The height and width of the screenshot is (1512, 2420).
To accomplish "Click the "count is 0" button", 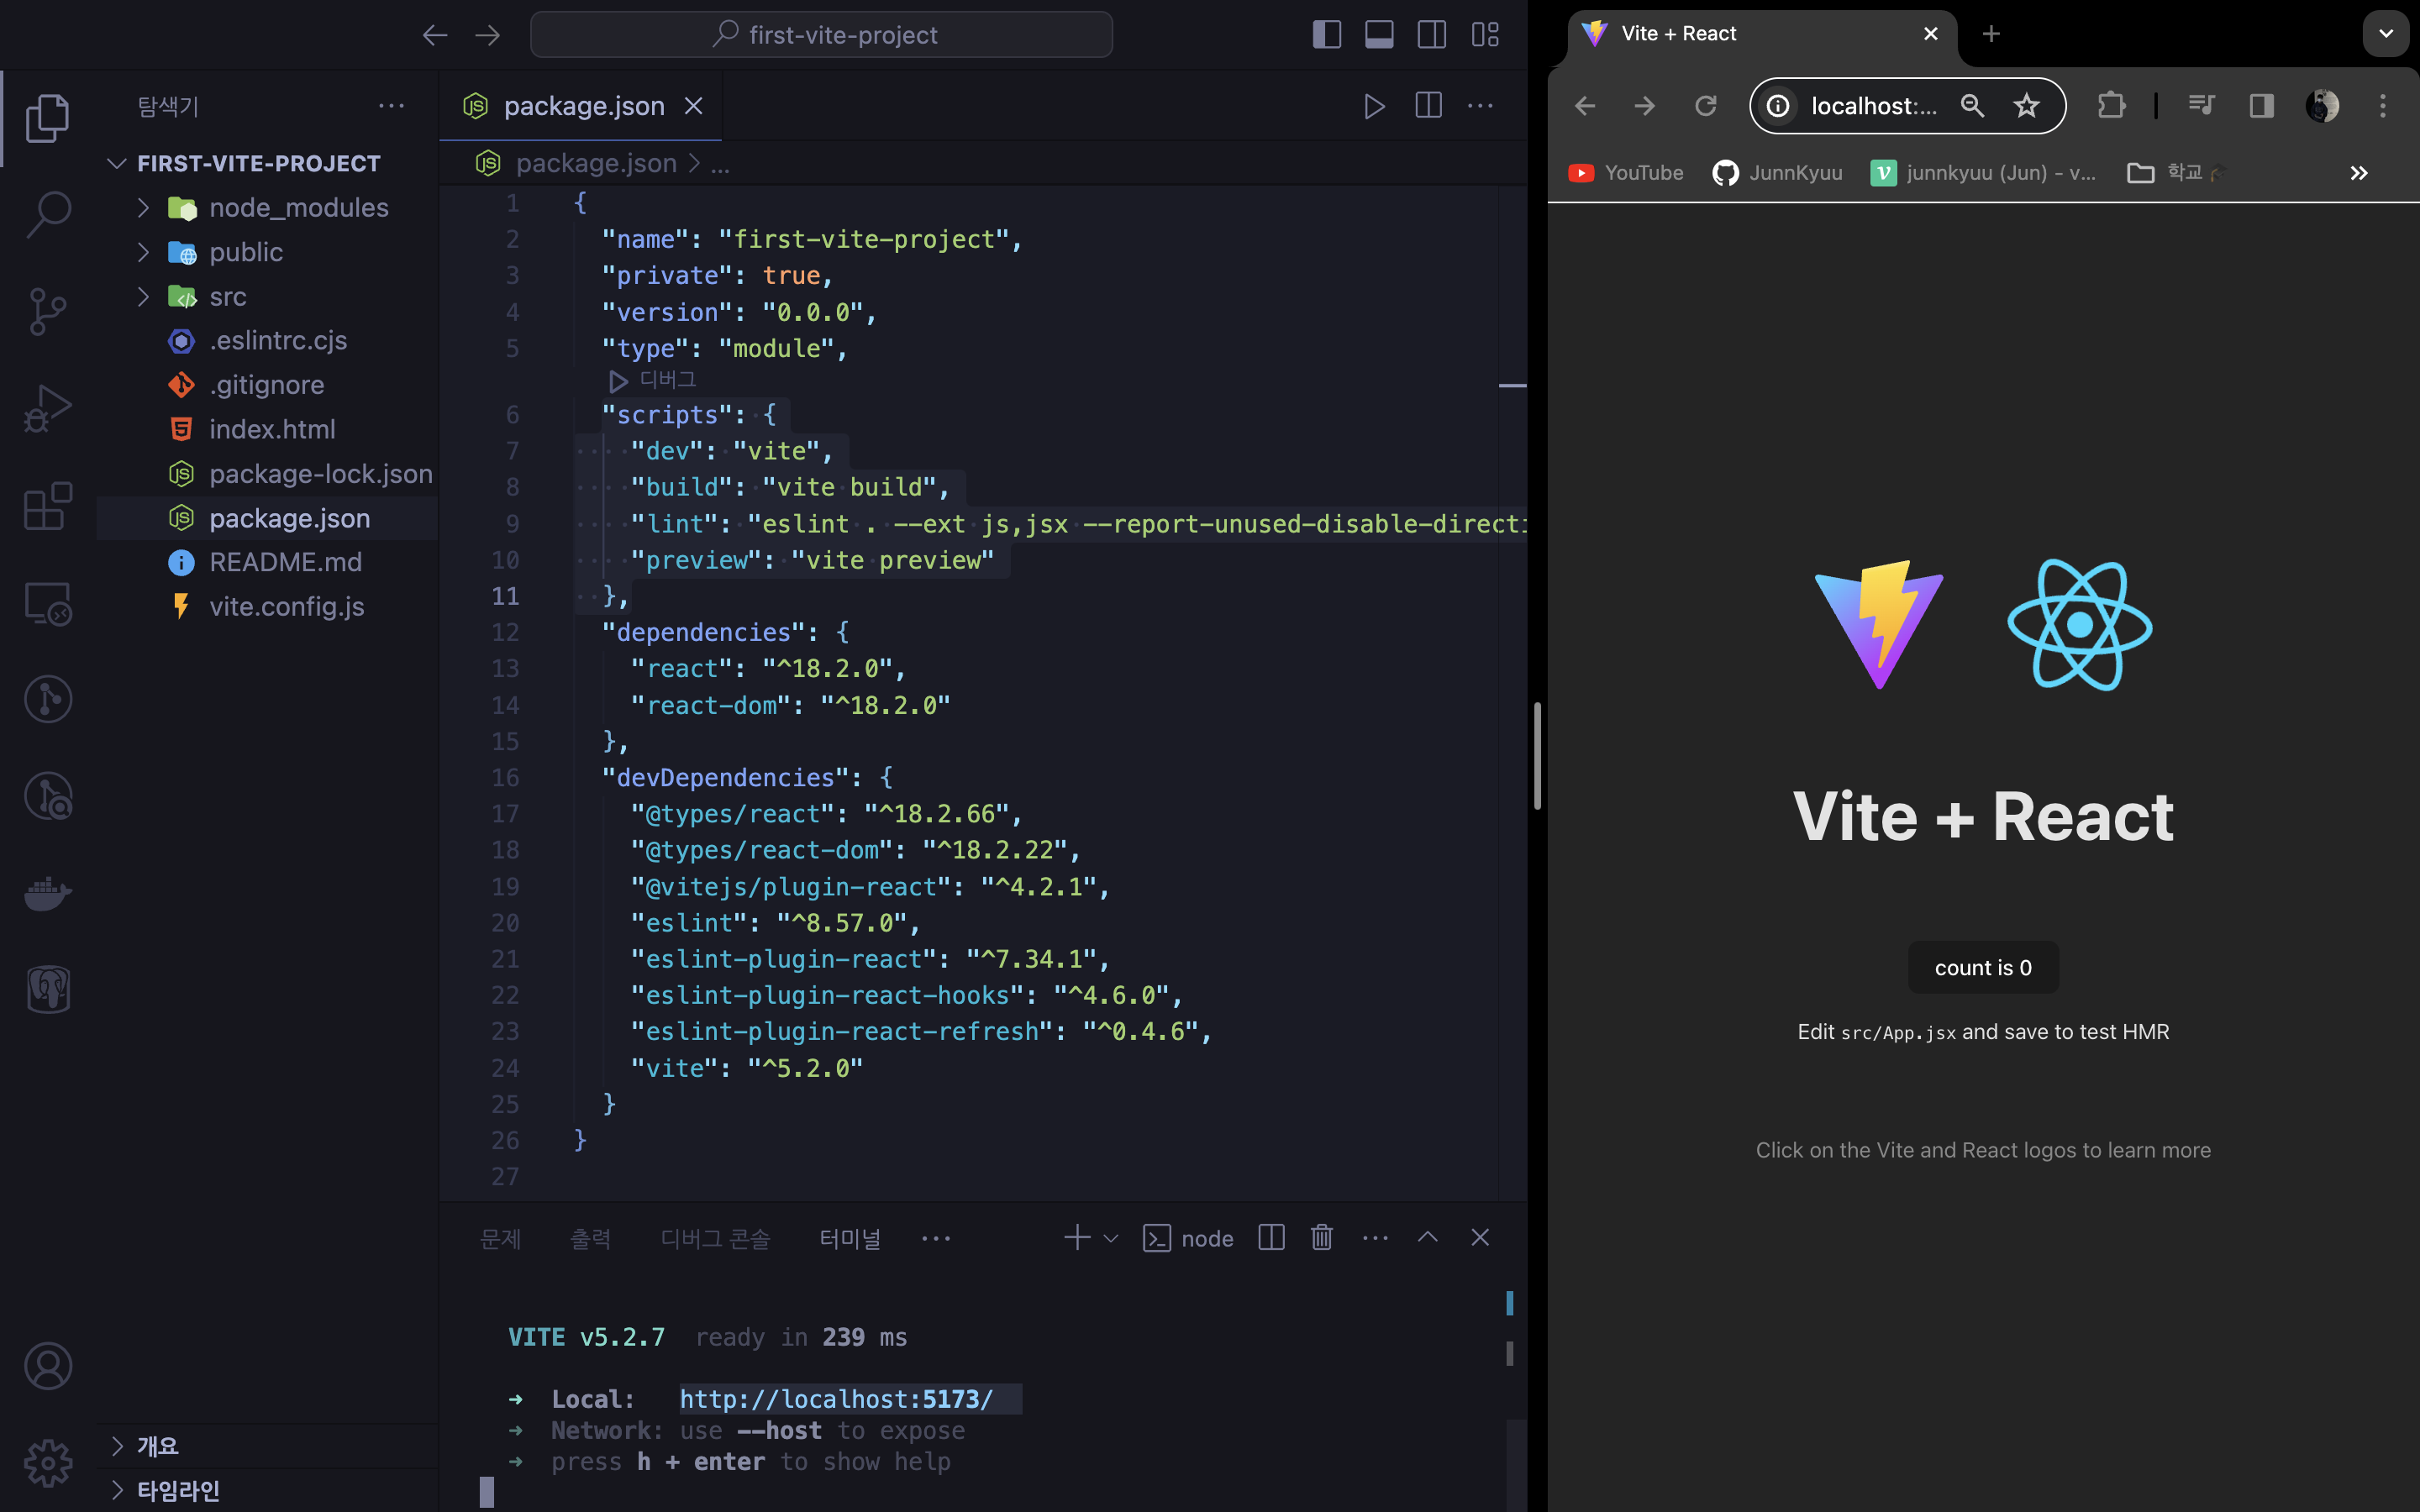I will pyautogui.click(x=1982, y=967).
